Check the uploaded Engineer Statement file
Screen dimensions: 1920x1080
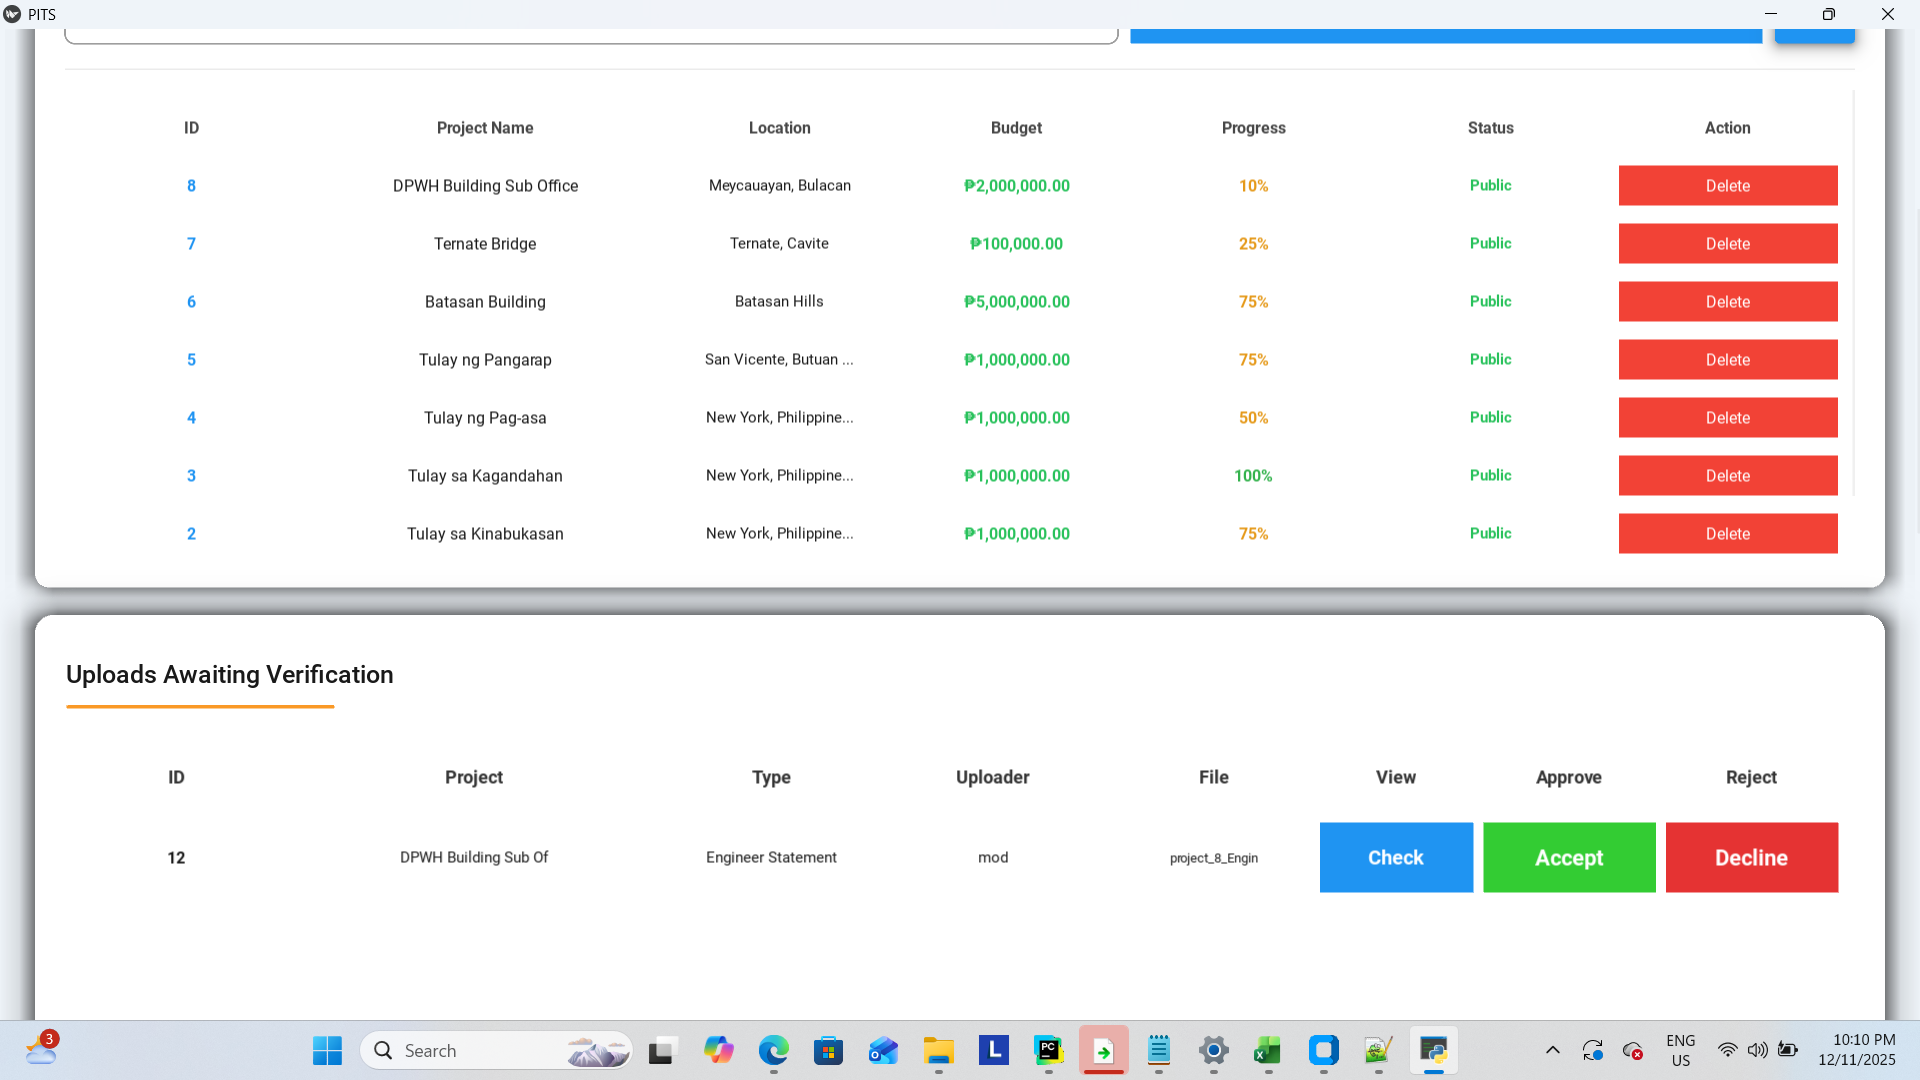[x=1396, y=858]
